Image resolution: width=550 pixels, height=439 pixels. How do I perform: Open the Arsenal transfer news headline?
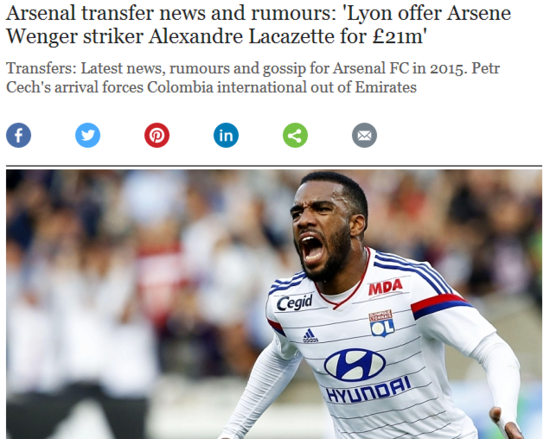[x=259, y=25]
